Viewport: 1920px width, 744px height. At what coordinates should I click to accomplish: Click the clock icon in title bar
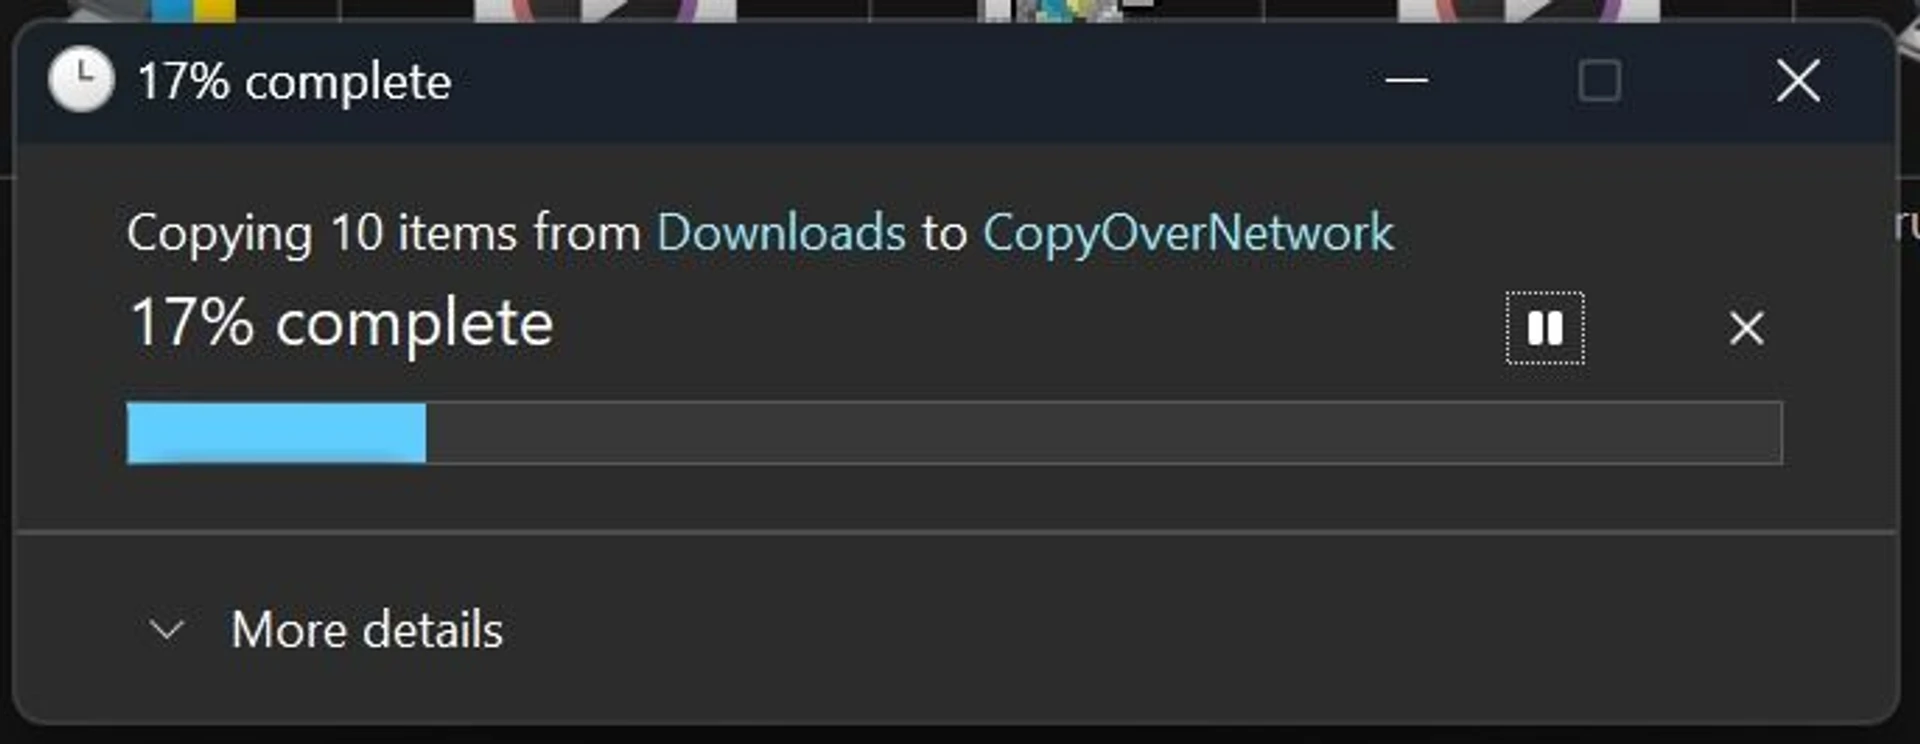(x=81, y=79)
